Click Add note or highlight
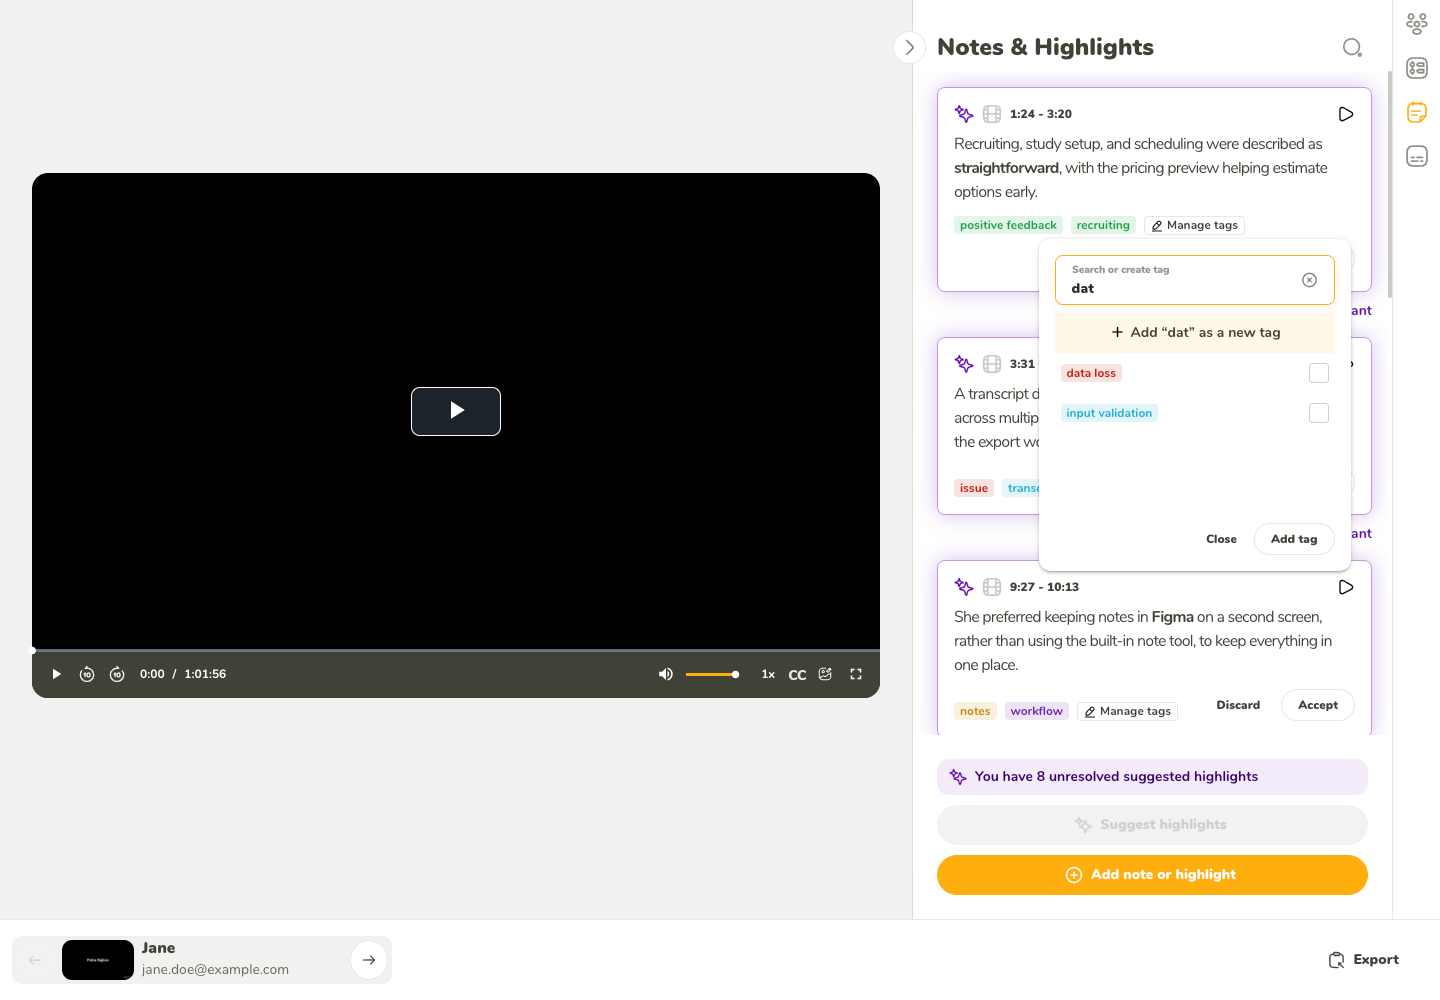 tap(1152, 875)
